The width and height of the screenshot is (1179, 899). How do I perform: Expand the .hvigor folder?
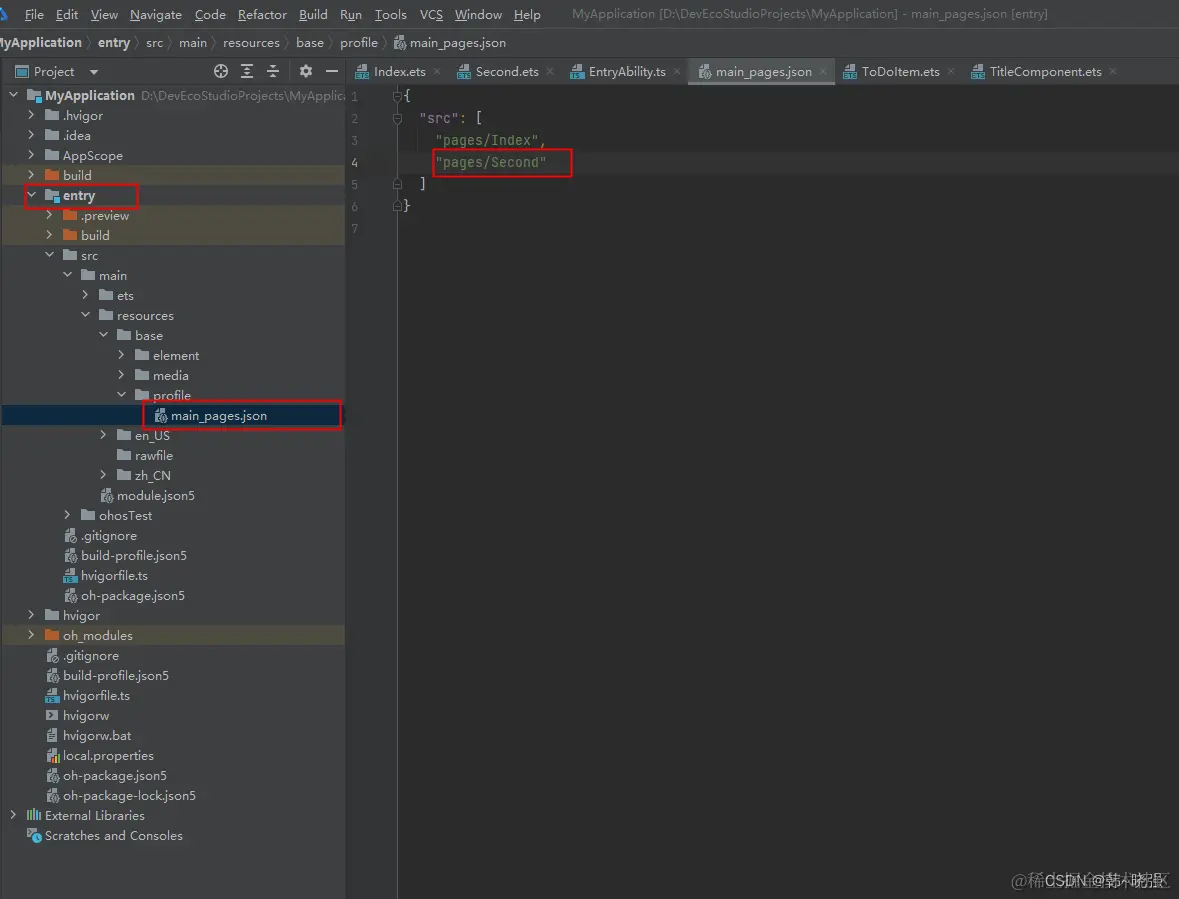pos(31,115)
